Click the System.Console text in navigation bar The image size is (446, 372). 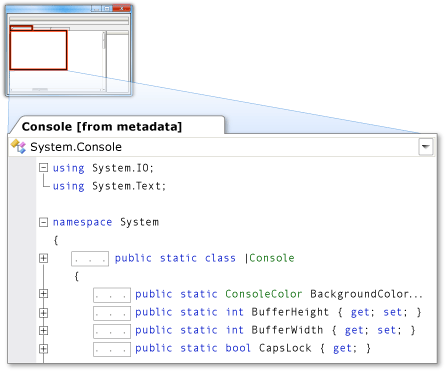click(76, 147)
